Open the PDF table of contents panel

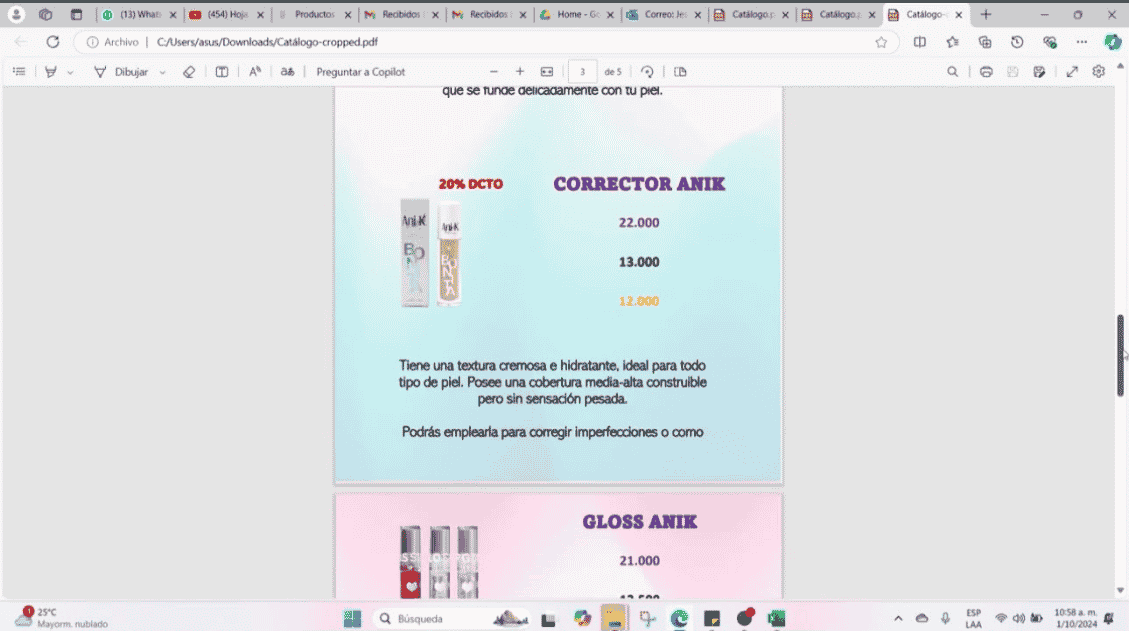[x=19, y=72]
